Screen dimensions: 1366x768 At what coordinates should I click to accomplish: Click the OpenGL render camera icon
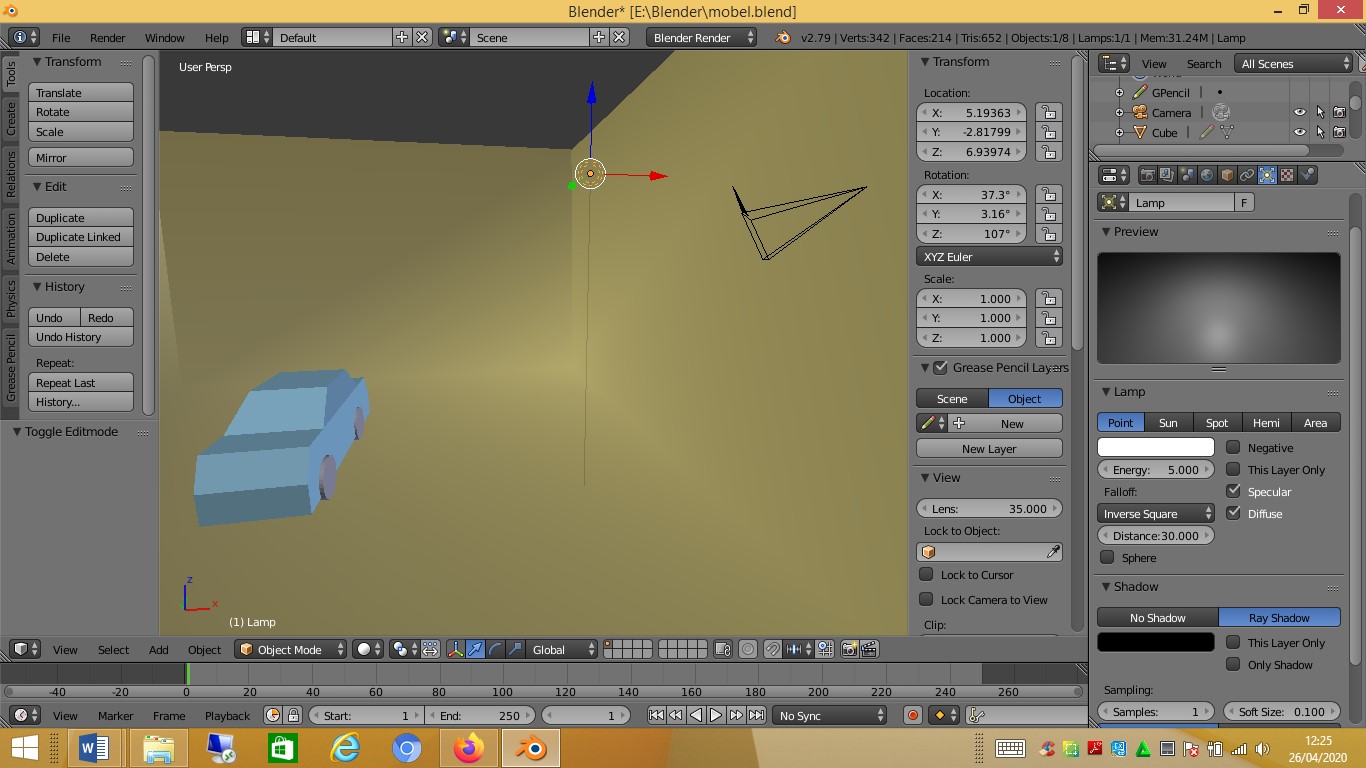848,649
